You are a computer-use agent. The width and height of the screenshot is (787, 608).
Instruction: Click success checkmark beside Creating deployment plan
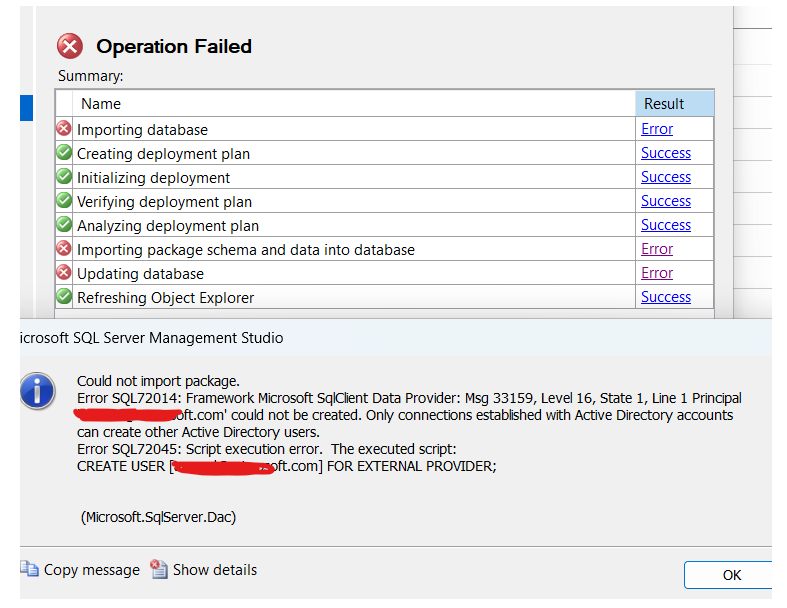64,153
